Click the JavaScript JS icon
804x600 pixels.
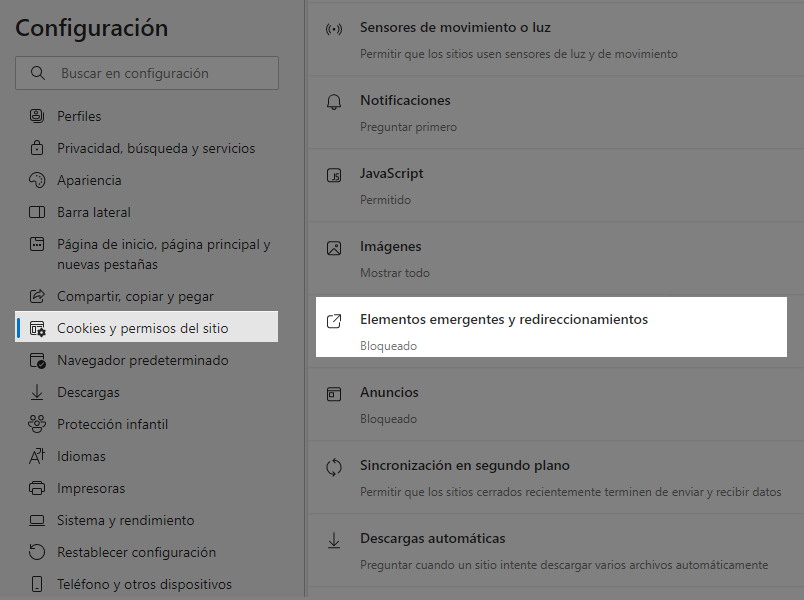[334, 175]
